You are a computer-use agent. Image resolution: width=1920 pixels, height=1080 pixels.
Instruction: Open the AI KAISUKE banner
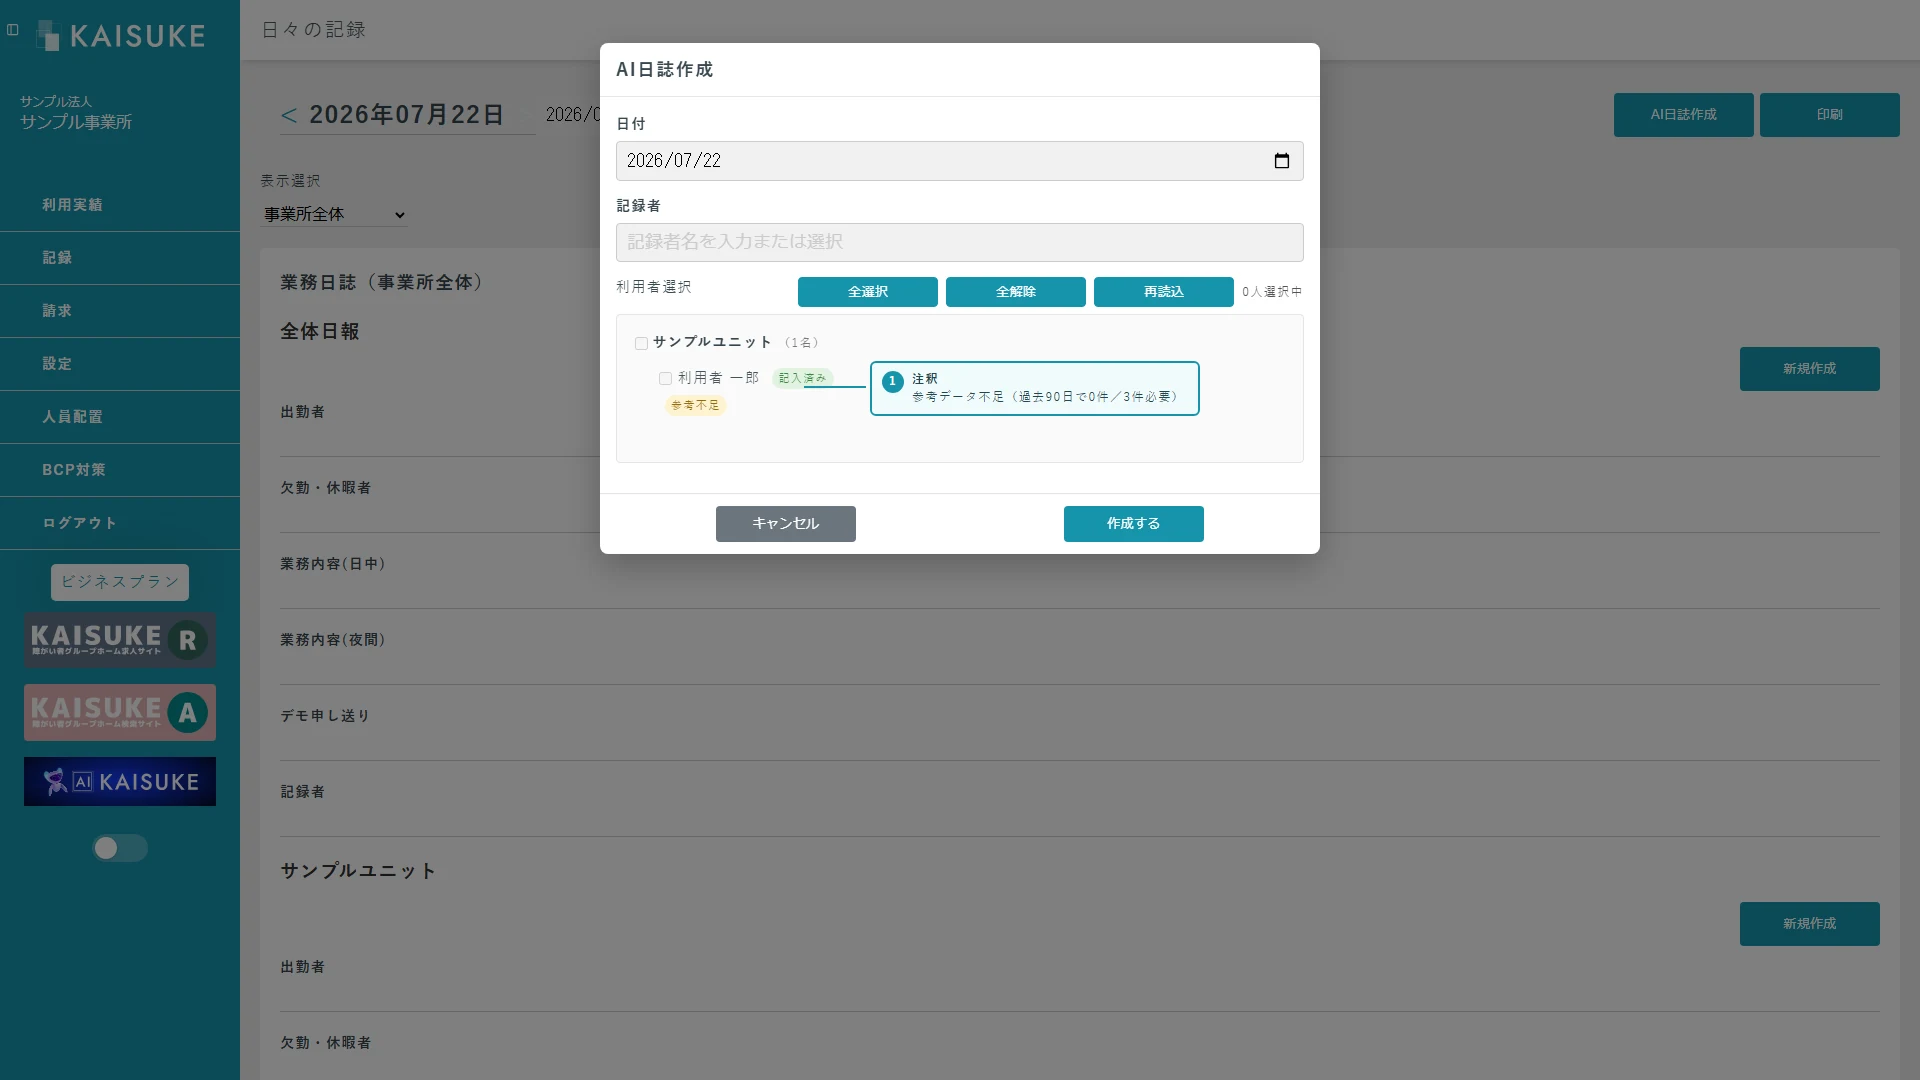point(120,781)
